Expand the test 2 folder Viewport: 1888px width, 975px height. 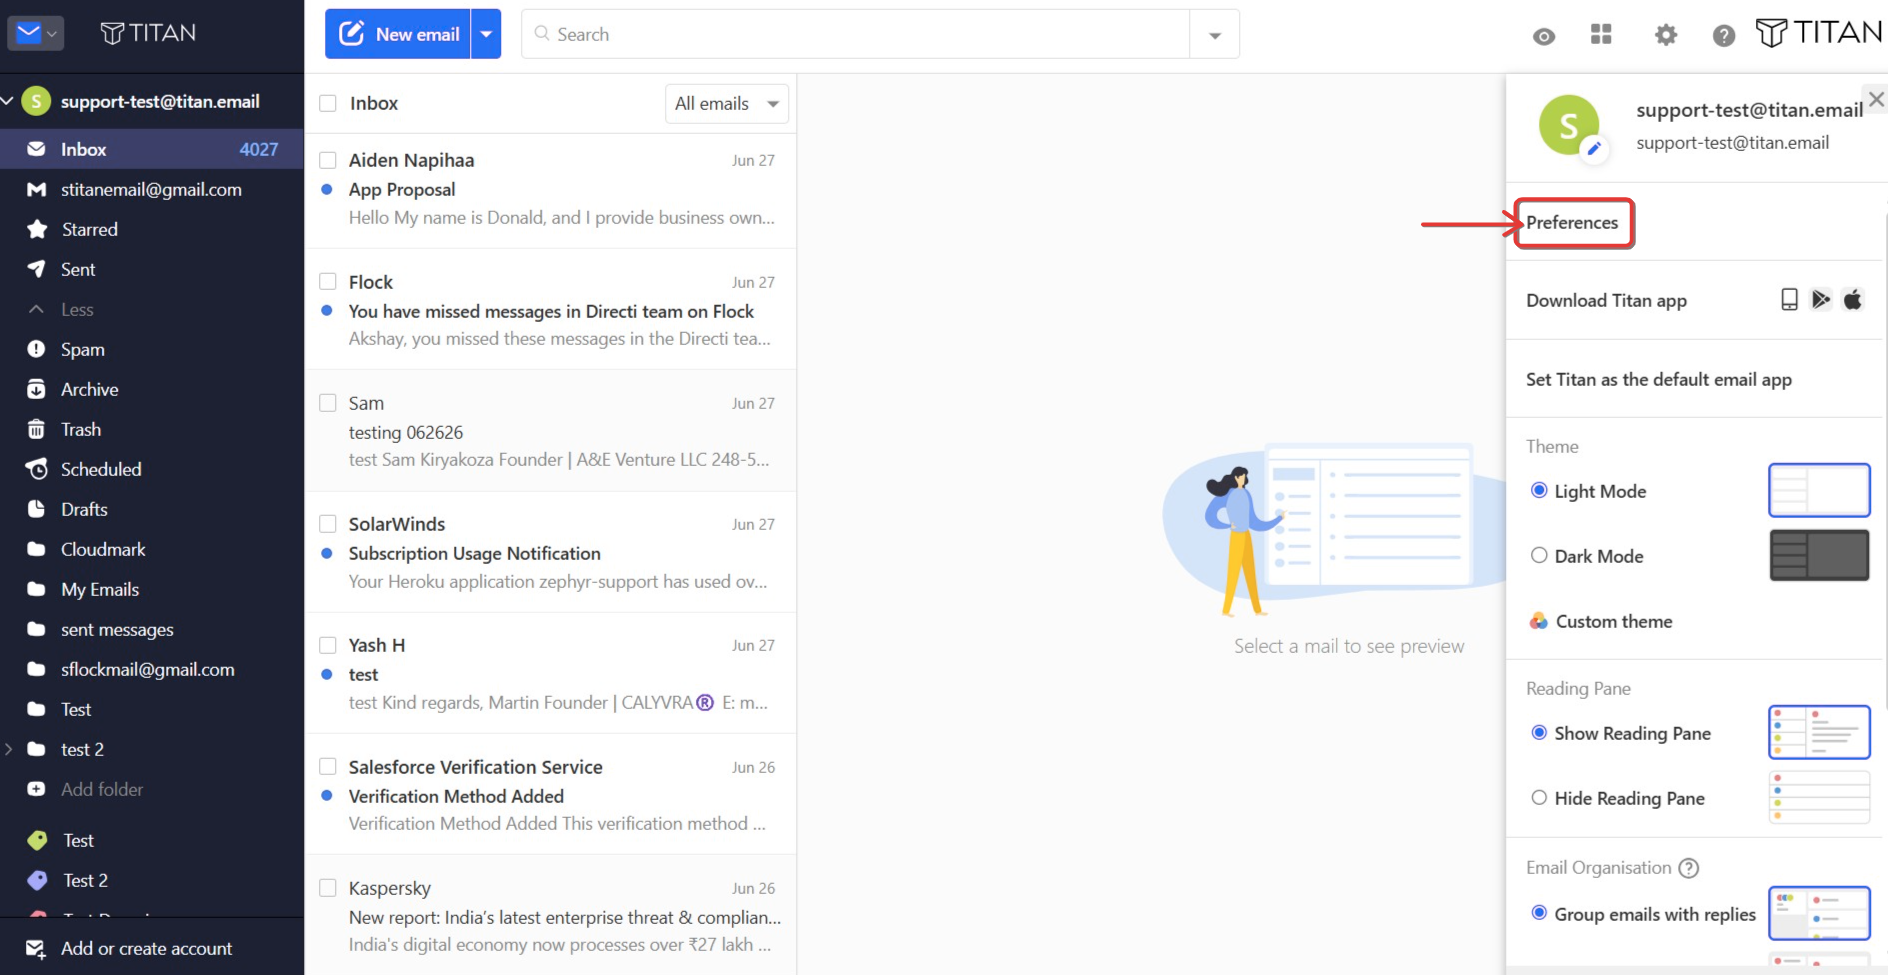[9, 749]
